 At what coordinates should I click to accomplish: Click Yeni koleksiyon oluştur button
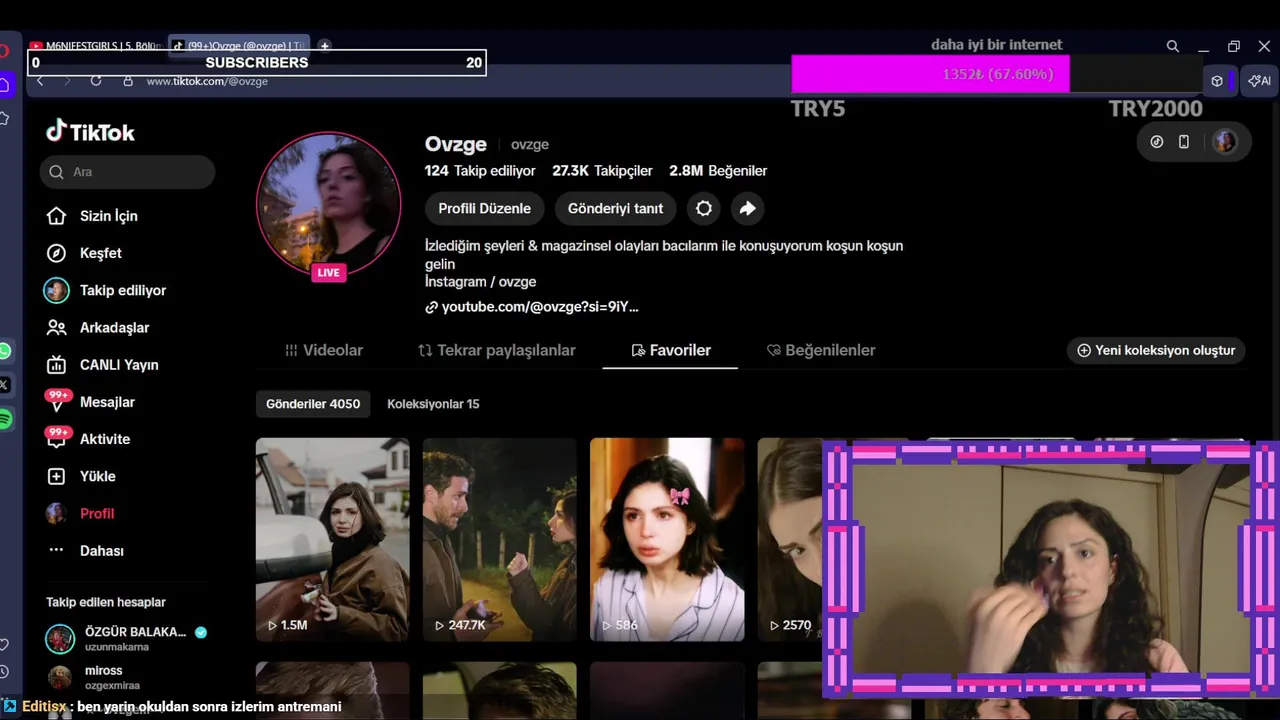(x=1156, y=350)
